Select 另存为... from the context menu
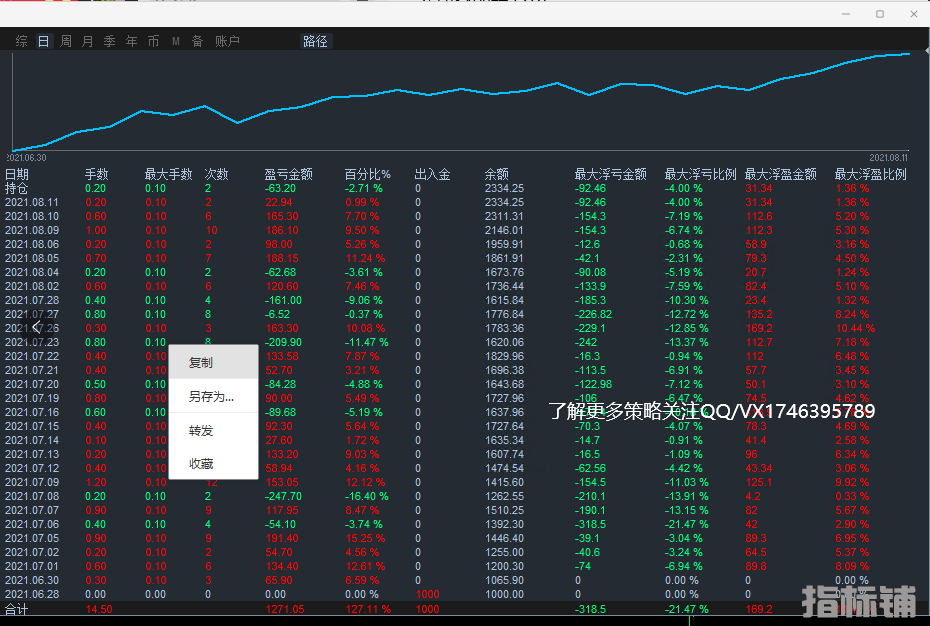This screenshot has height=626, width=930. point(211,397)
